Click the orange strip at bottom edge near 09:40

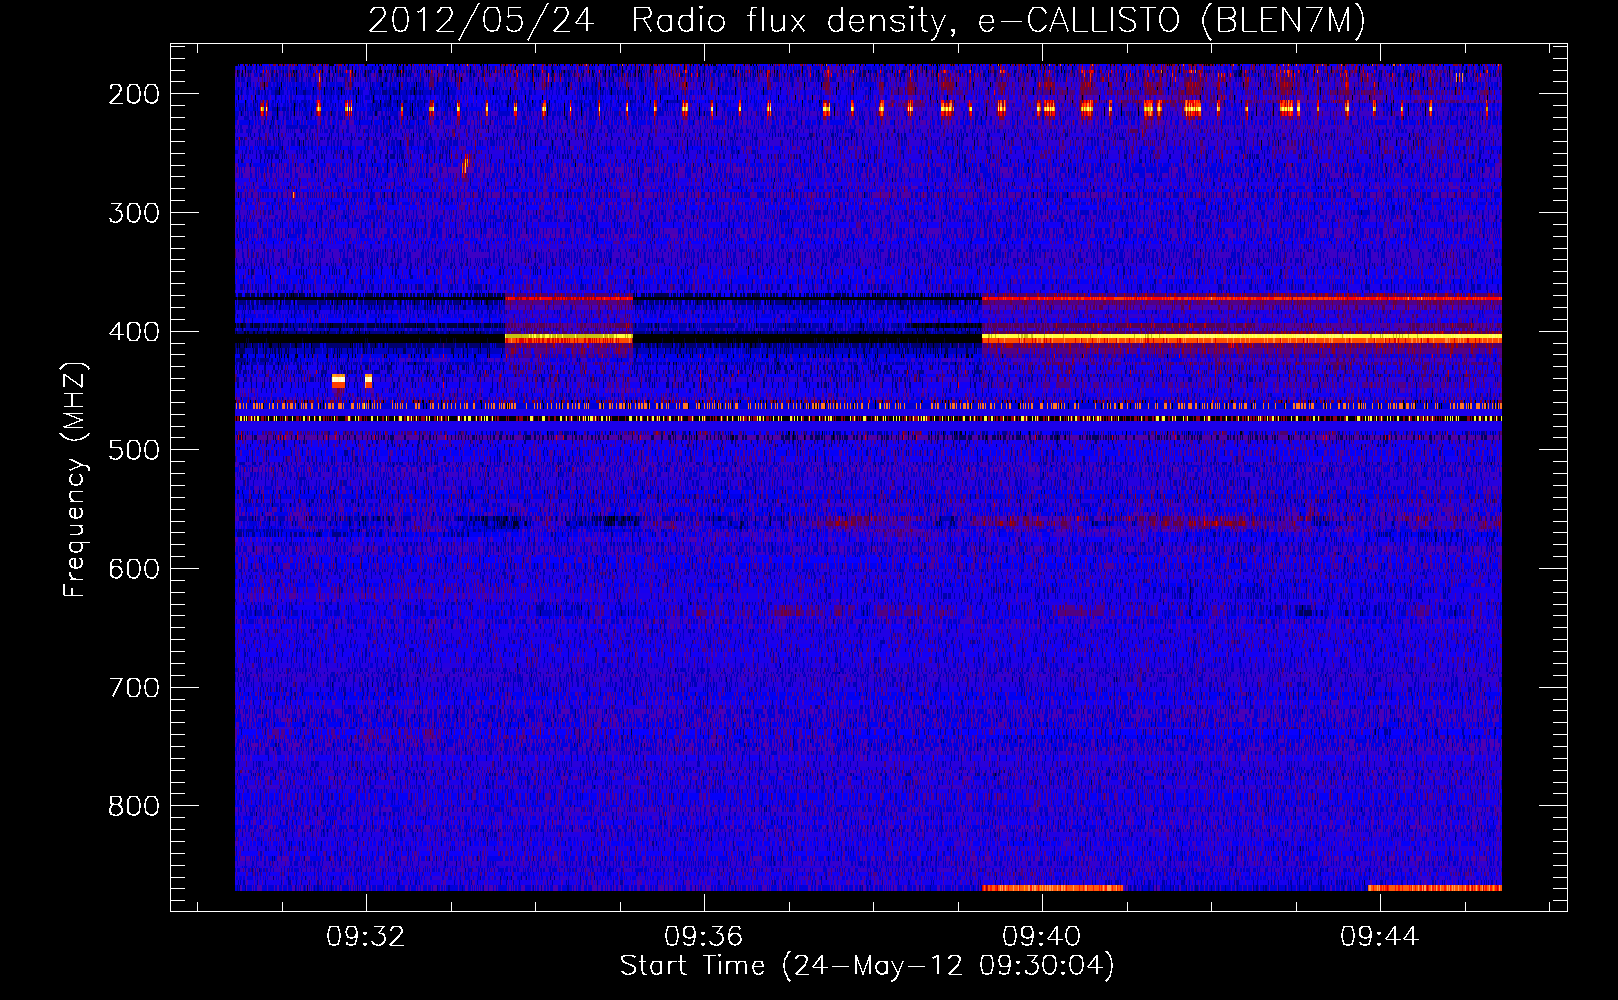[1053, 888]
